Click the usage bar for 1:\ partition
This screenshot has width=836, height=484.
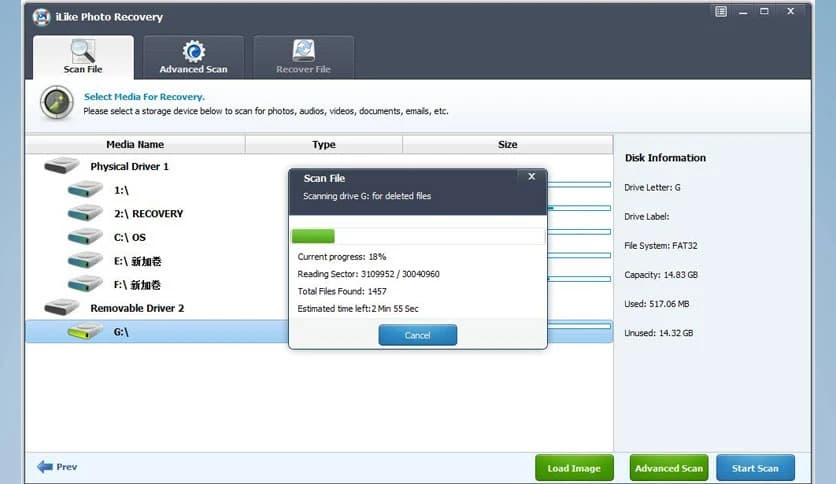pos(580,184)
